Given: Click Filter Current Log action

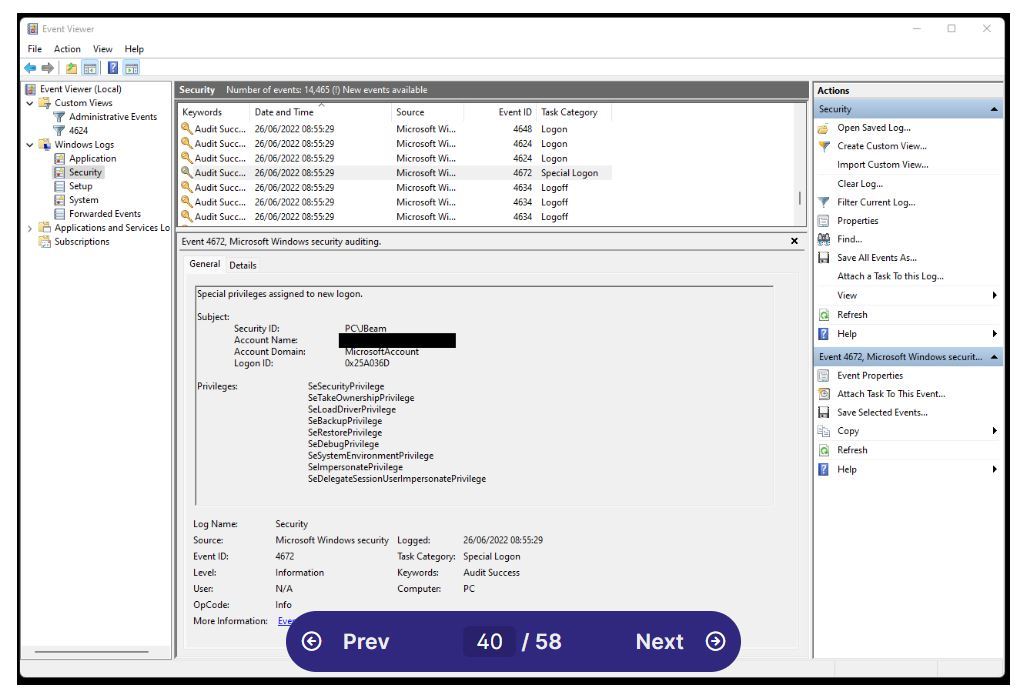Looking at the screenshot, I should click(876, 202).
